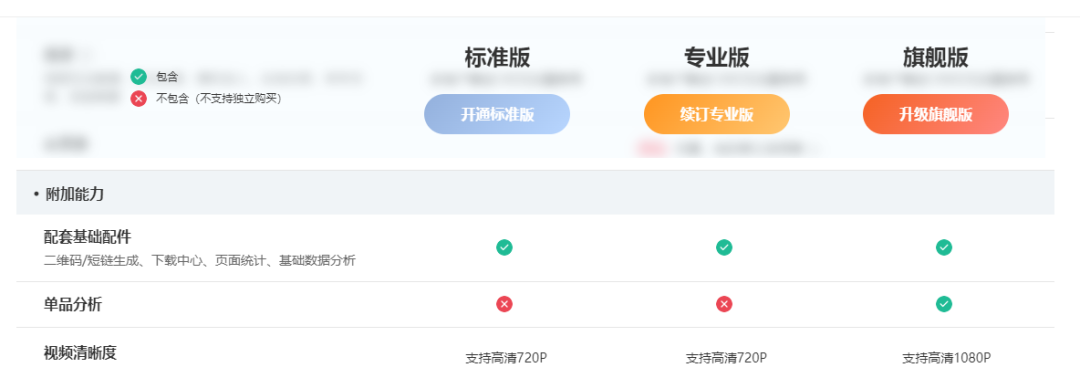Viewport: 1080px width, 378px height.
Task: Click the 开通标准版 button
Action: coord(497,114)
